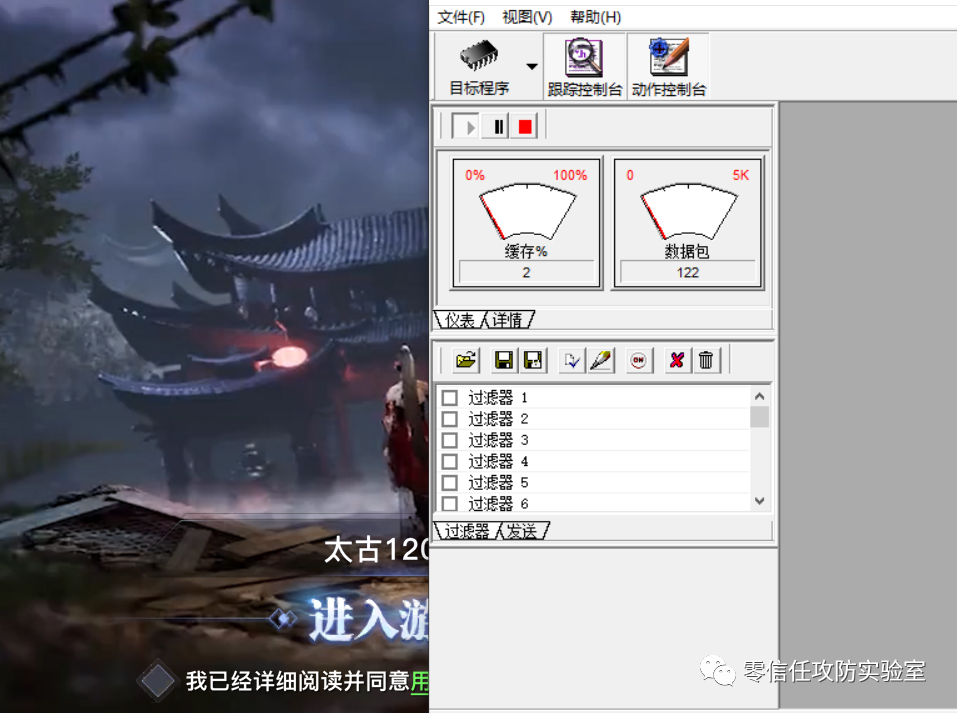957x713 pixels.
Task: Select the 过滤器 4 row label
Action: tap(497, 461)
